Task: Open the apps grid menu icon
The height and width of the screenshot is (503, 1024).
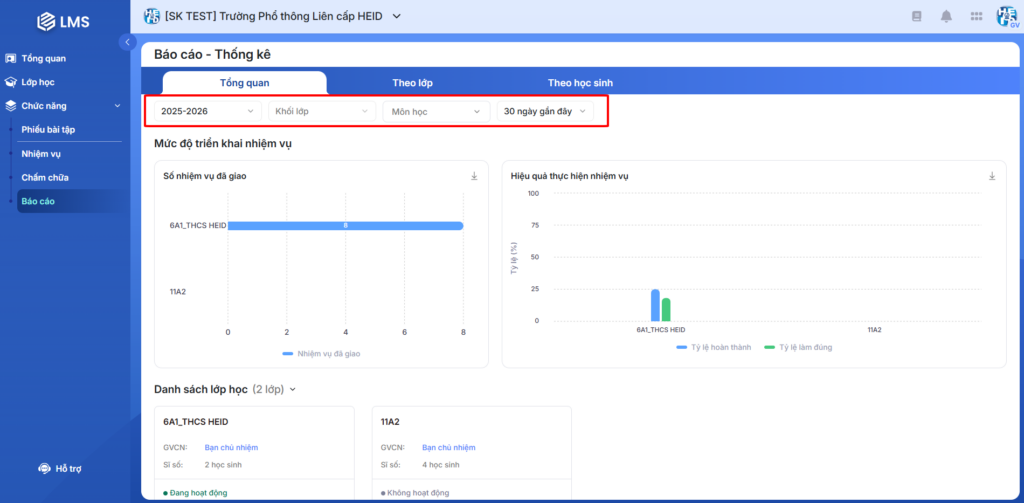Action: point(976,16)
